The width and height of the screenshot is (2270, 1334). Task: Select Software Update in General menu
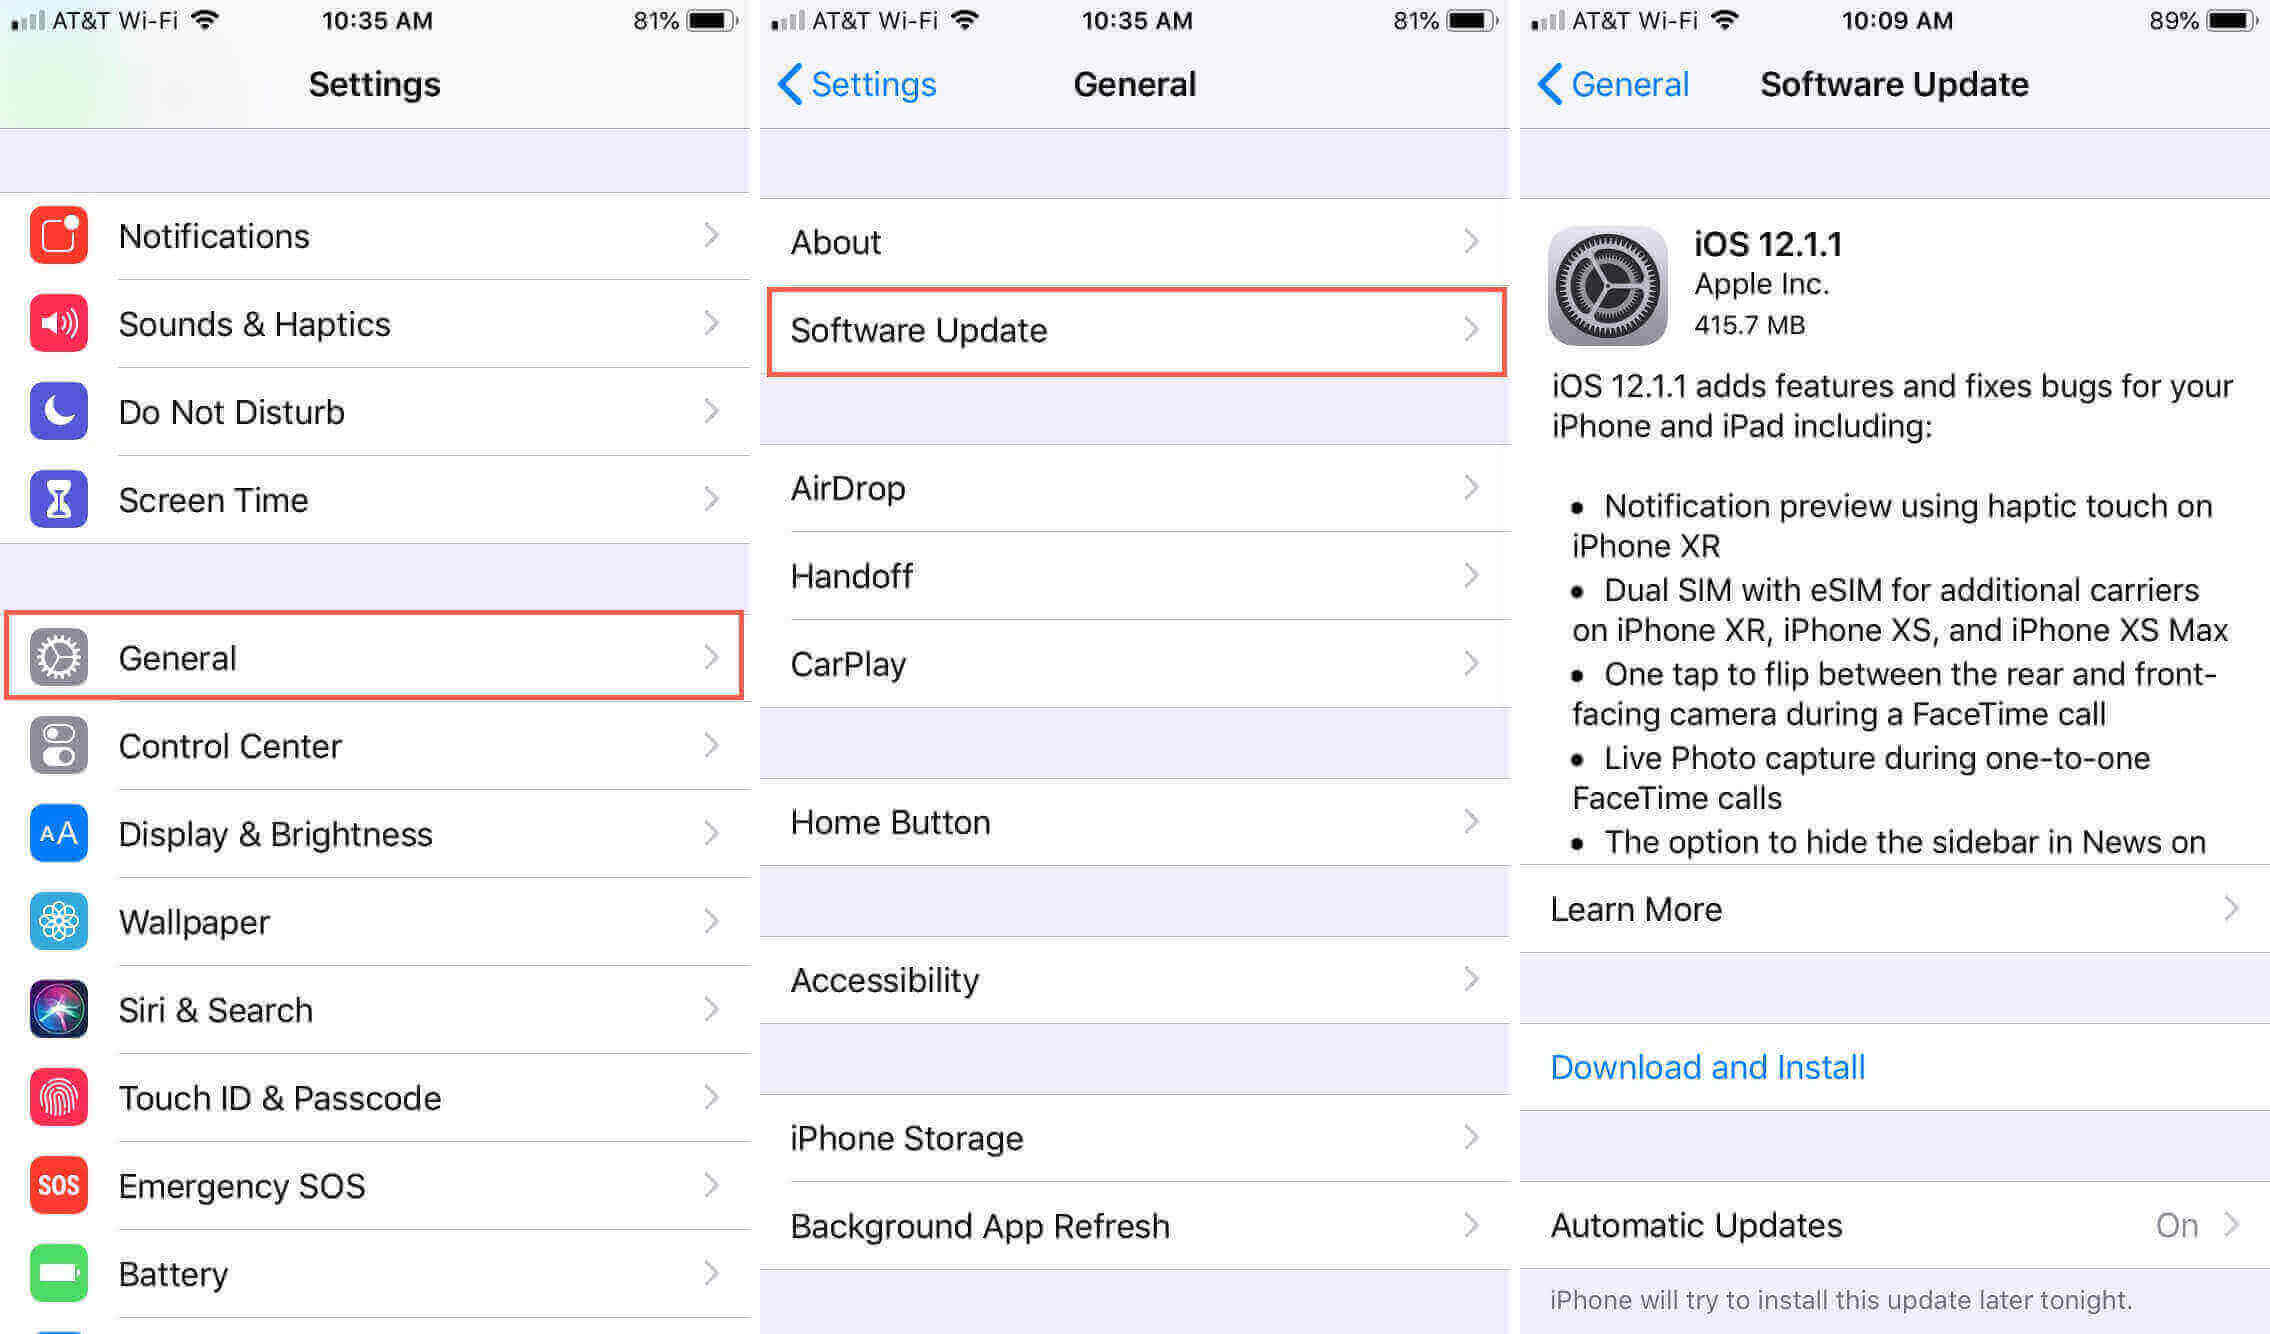coord(1132,330)
